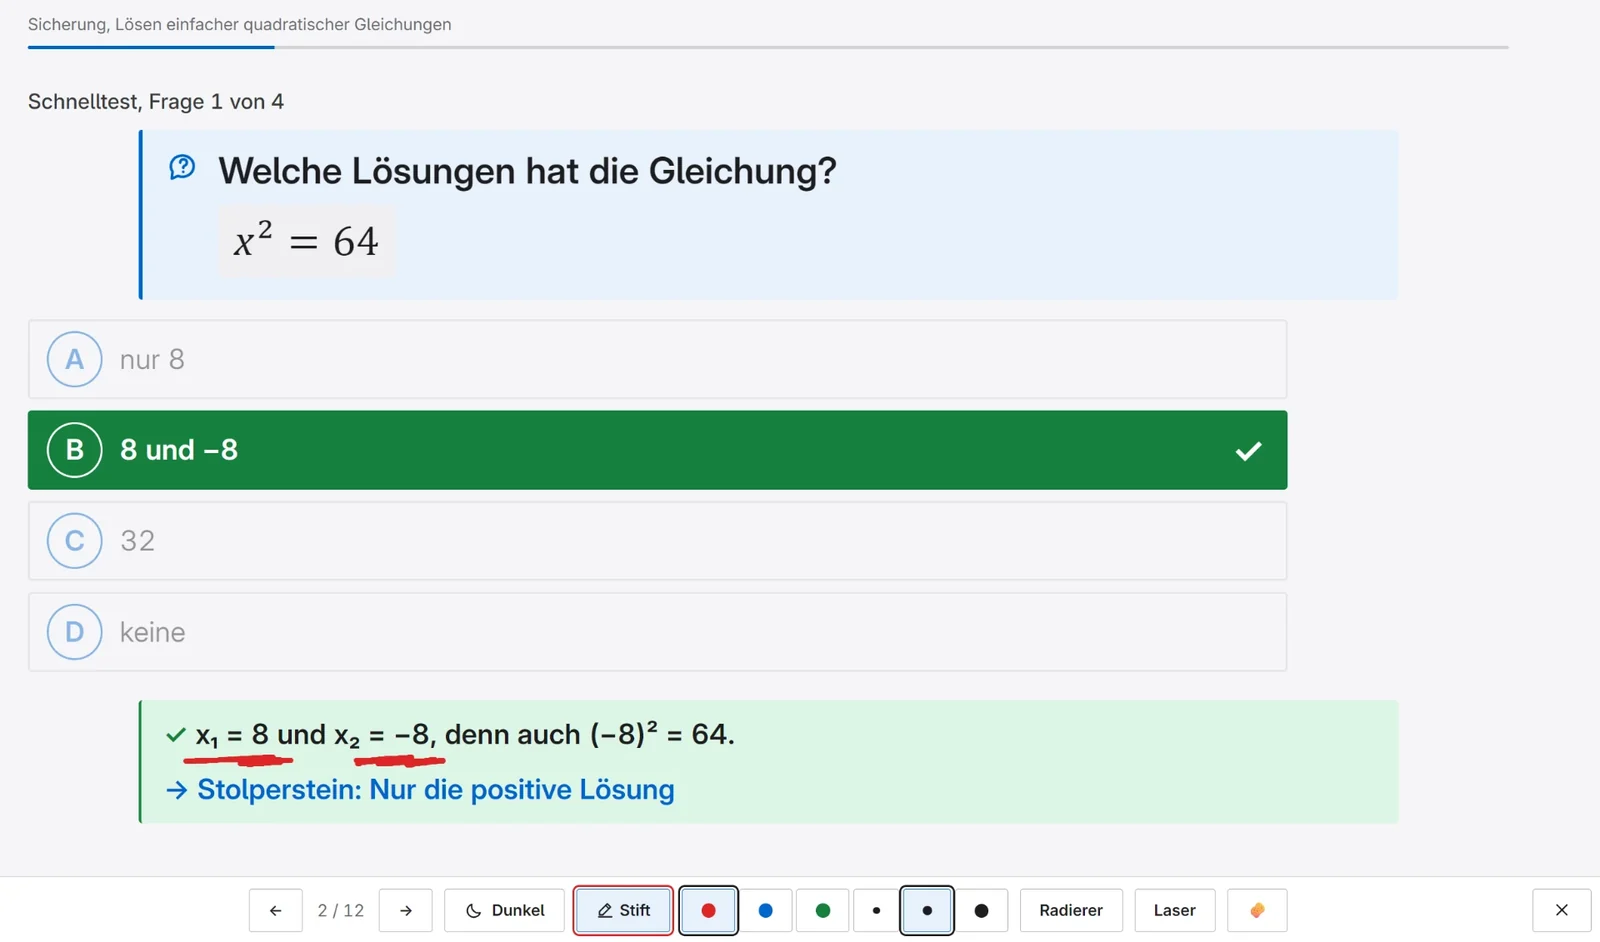Click the question text Welche Lösungen hat die Gleichung?

527,171
